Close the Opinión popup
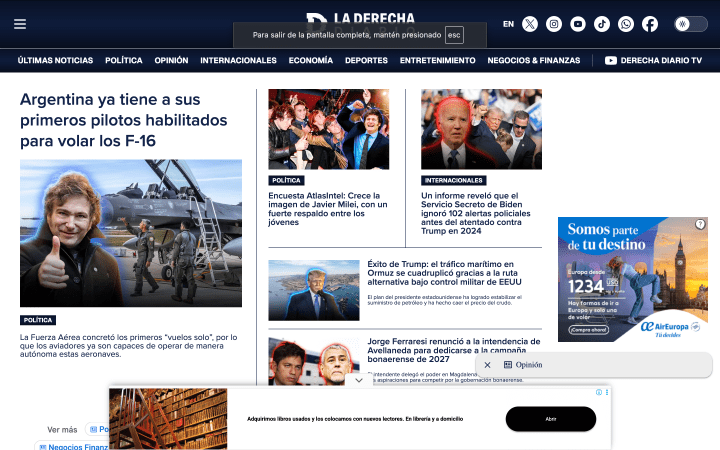Viewport: 720px width, 450px height. tap(488, 365)
